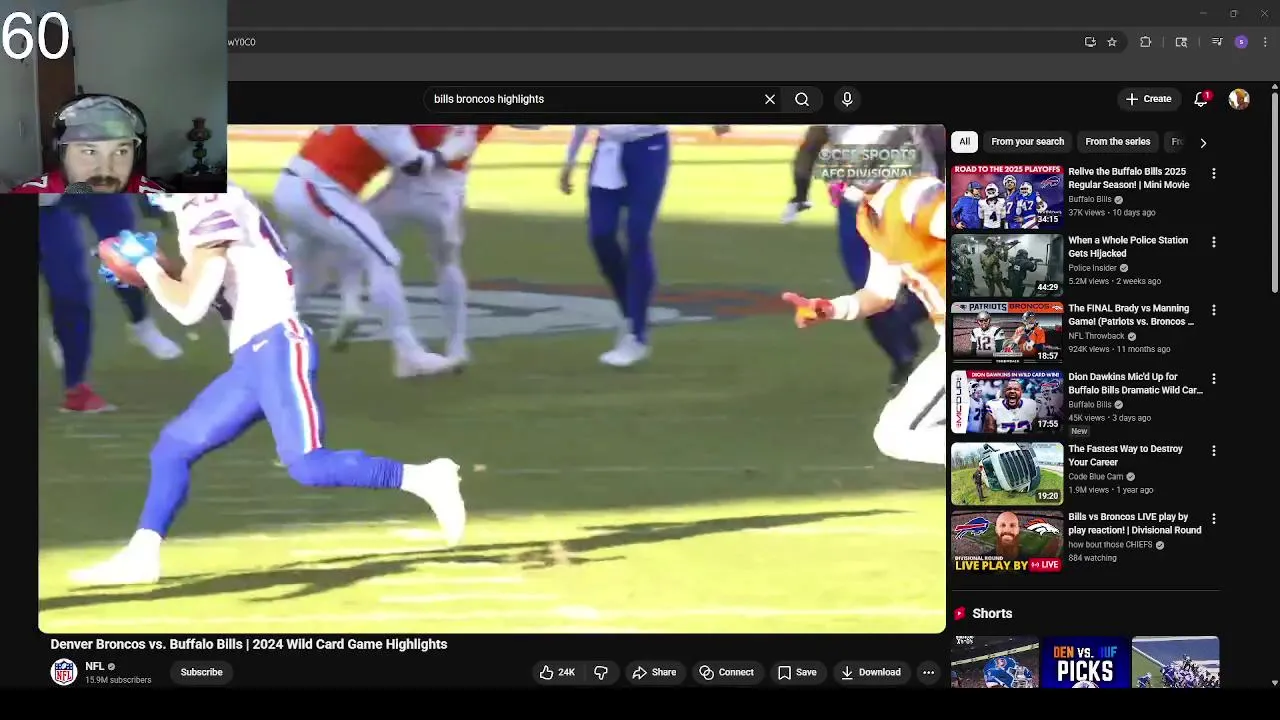
Task: Select the From the series chip
Action: click(x=1117, y=141)
